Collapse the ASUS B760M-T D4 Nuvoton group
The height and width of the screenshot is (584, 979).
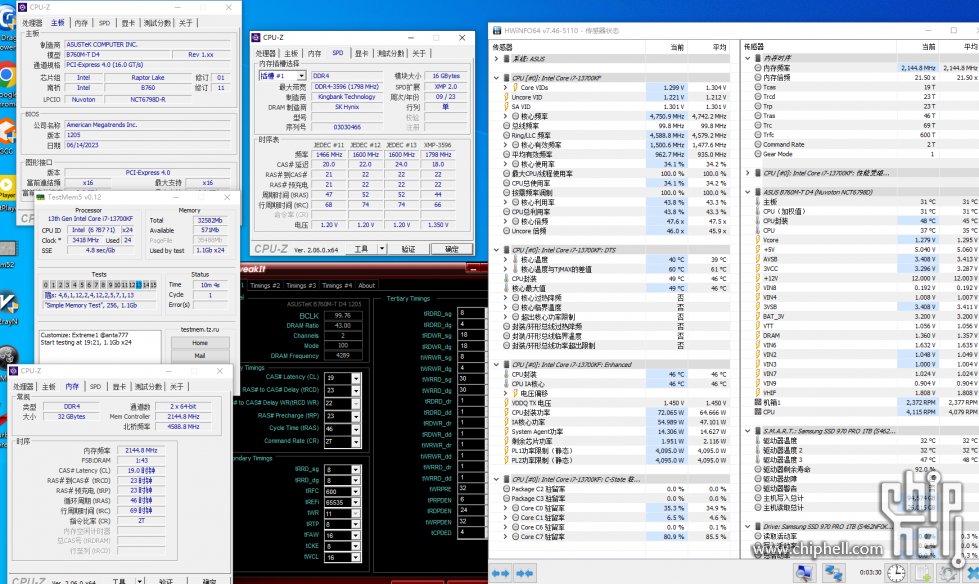(748, 192)
